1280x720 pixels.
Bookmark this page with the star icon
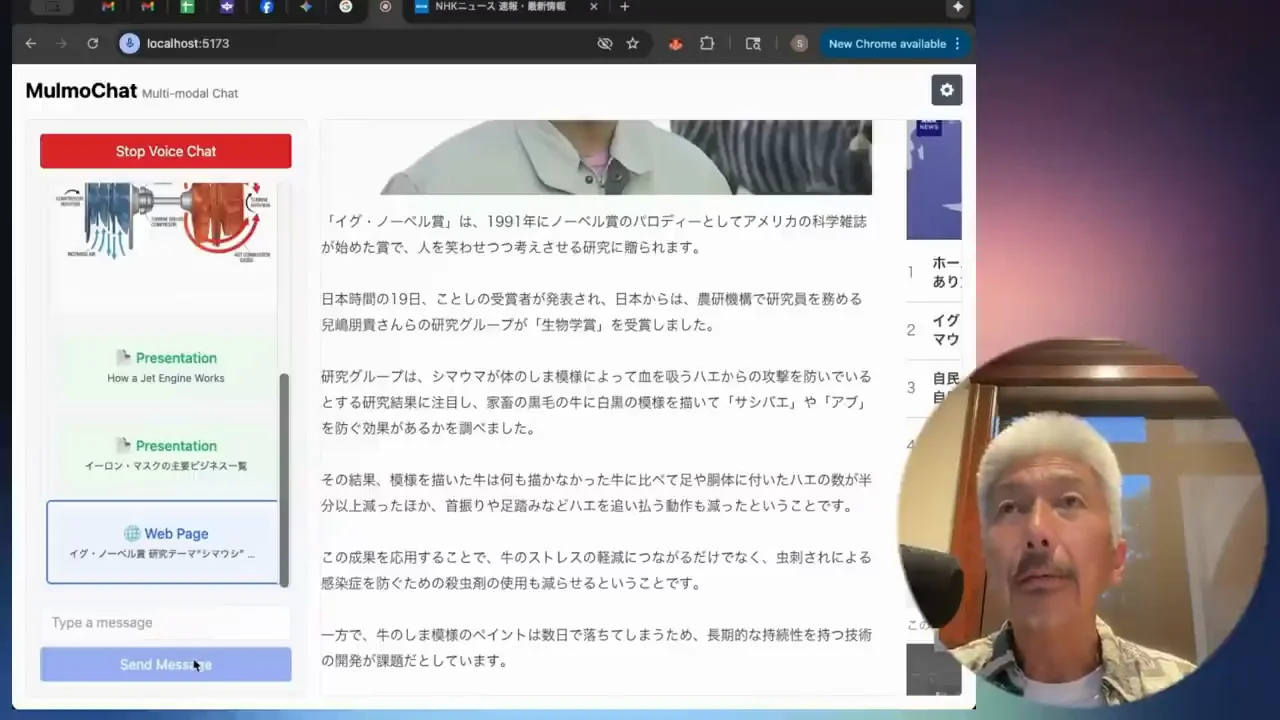(632, 44)
